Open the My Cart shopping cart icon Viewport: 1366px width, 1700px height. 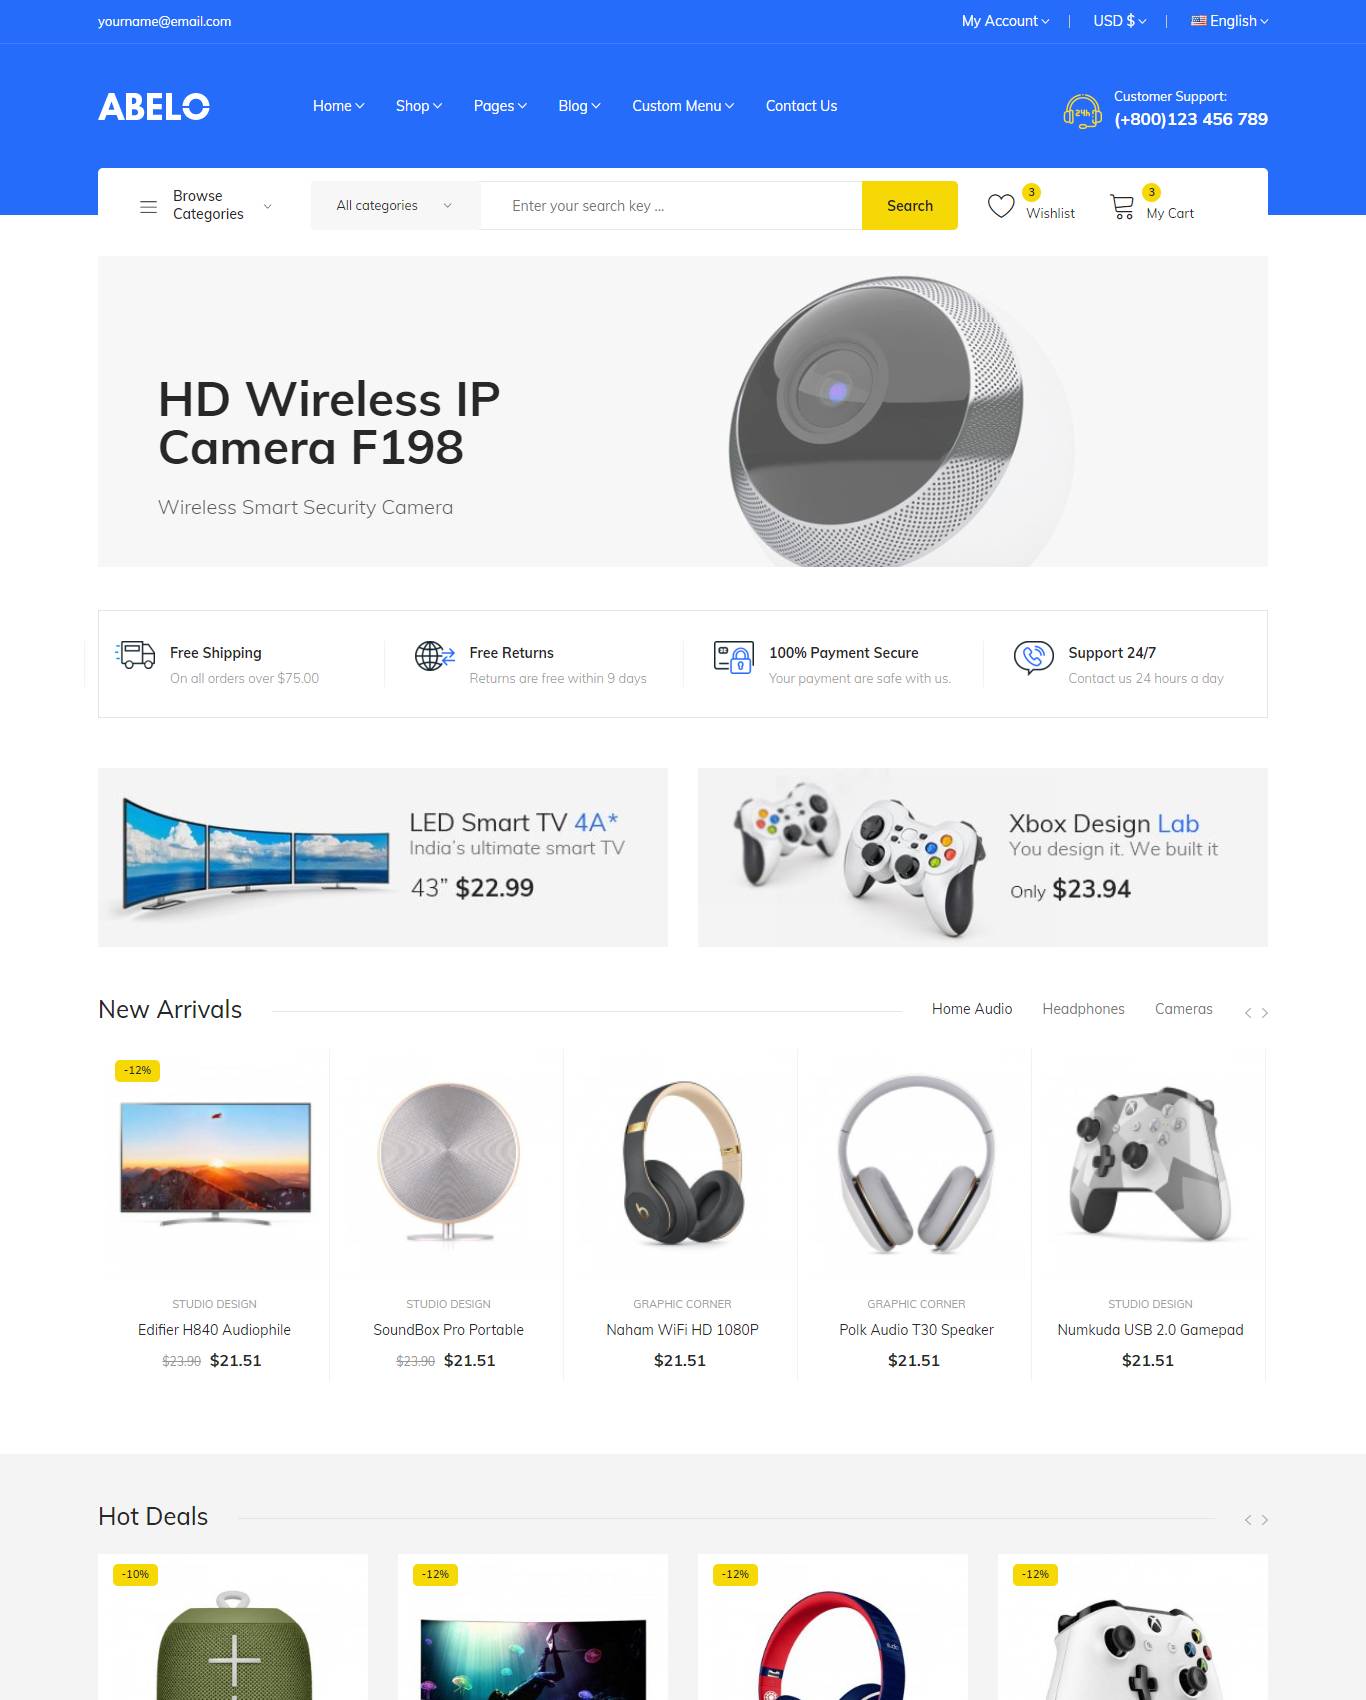pyautogui.click(x=1122, y=206)
